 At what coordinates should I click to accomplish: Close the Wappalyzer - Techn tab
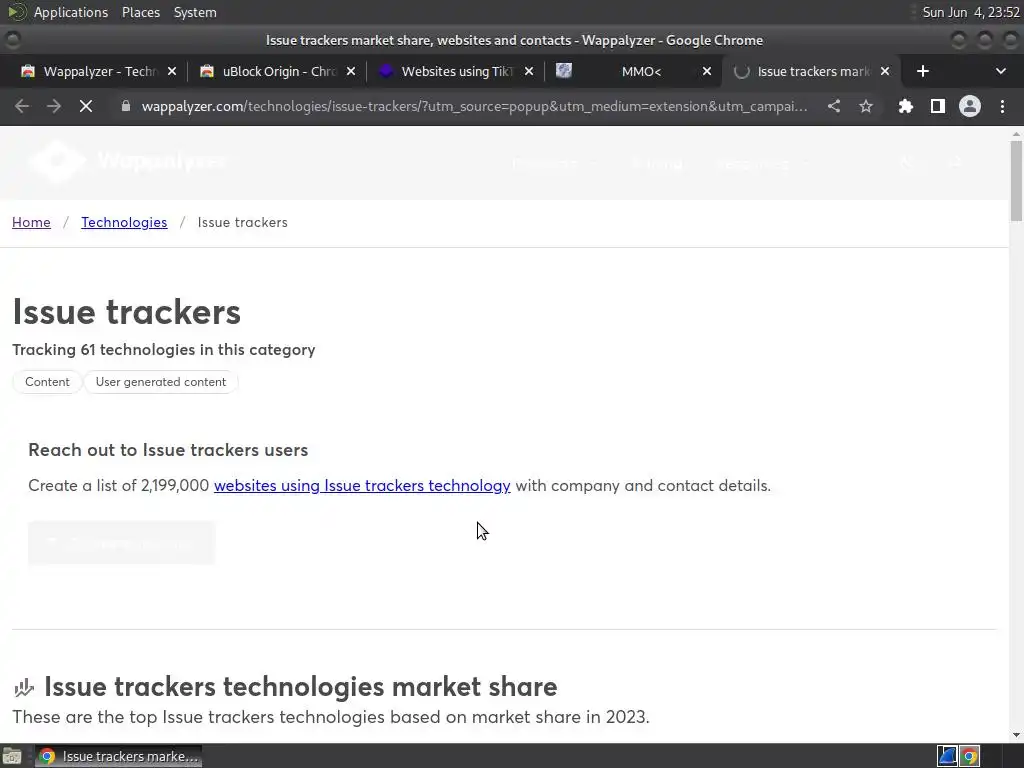(172, 71)
